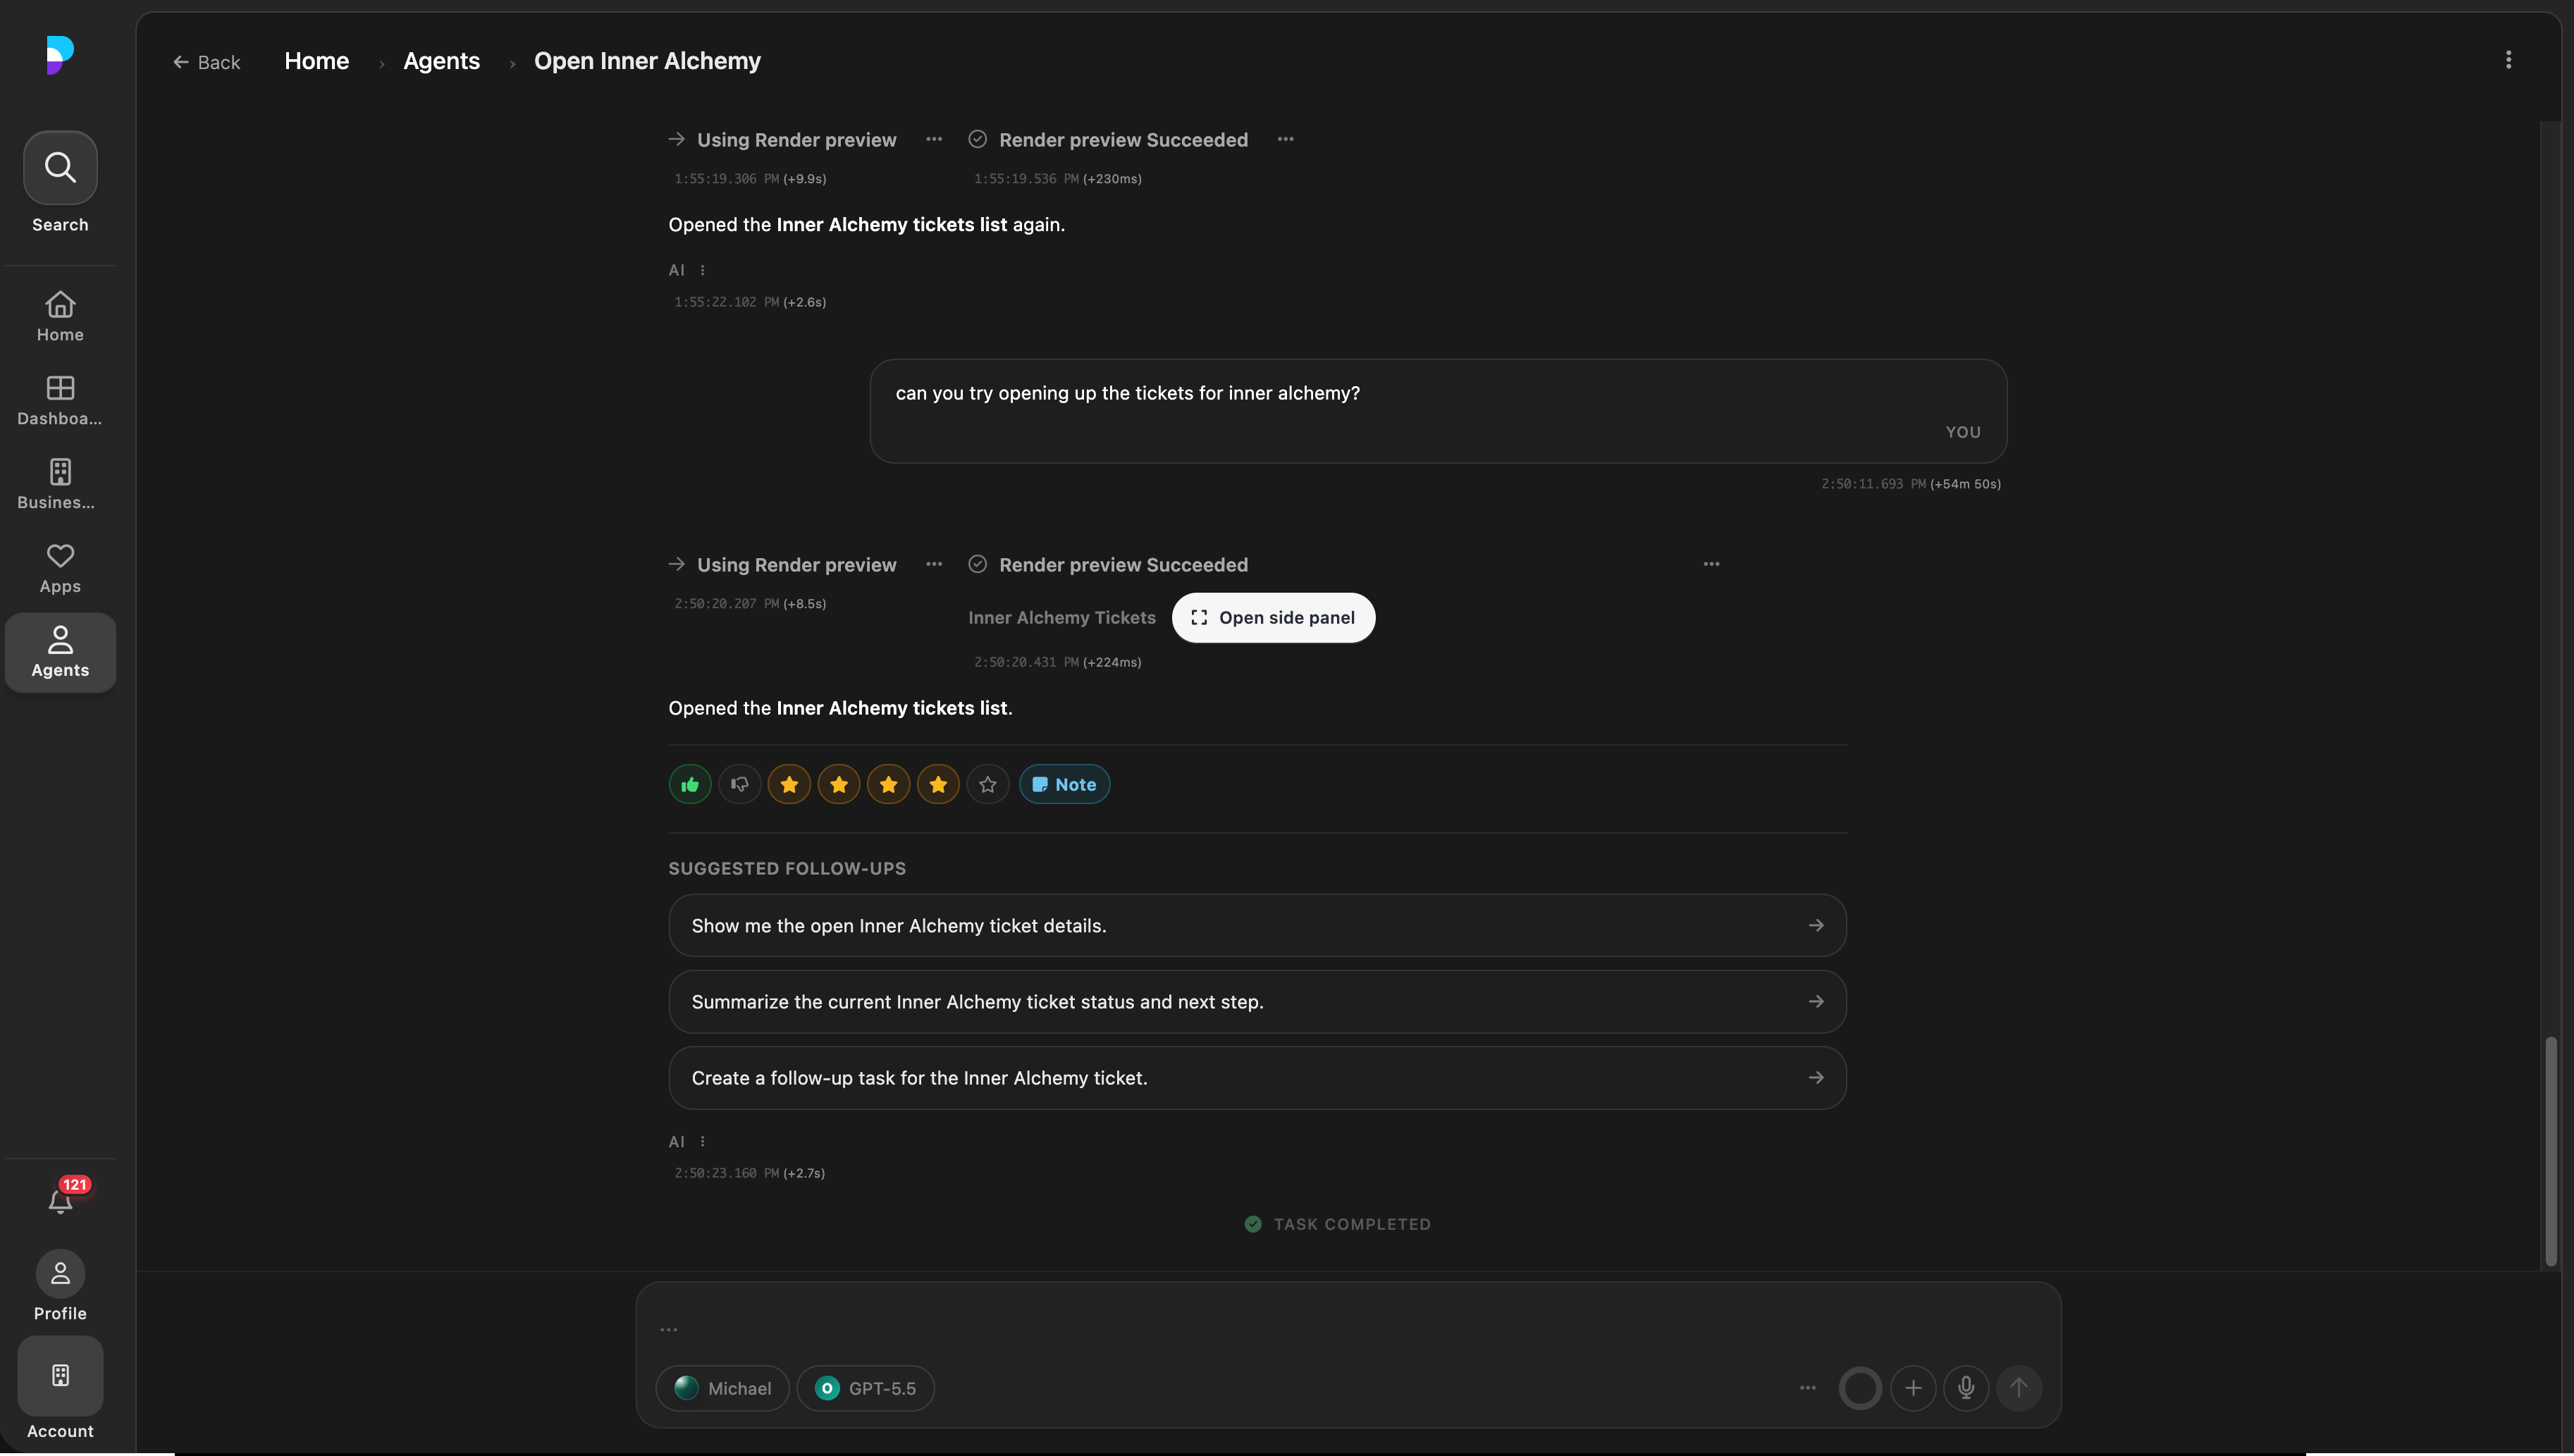Open AI message menu at 2:50:23
The height and width of the screenshot is (1456, 2574).
(x=702, y=1141)
